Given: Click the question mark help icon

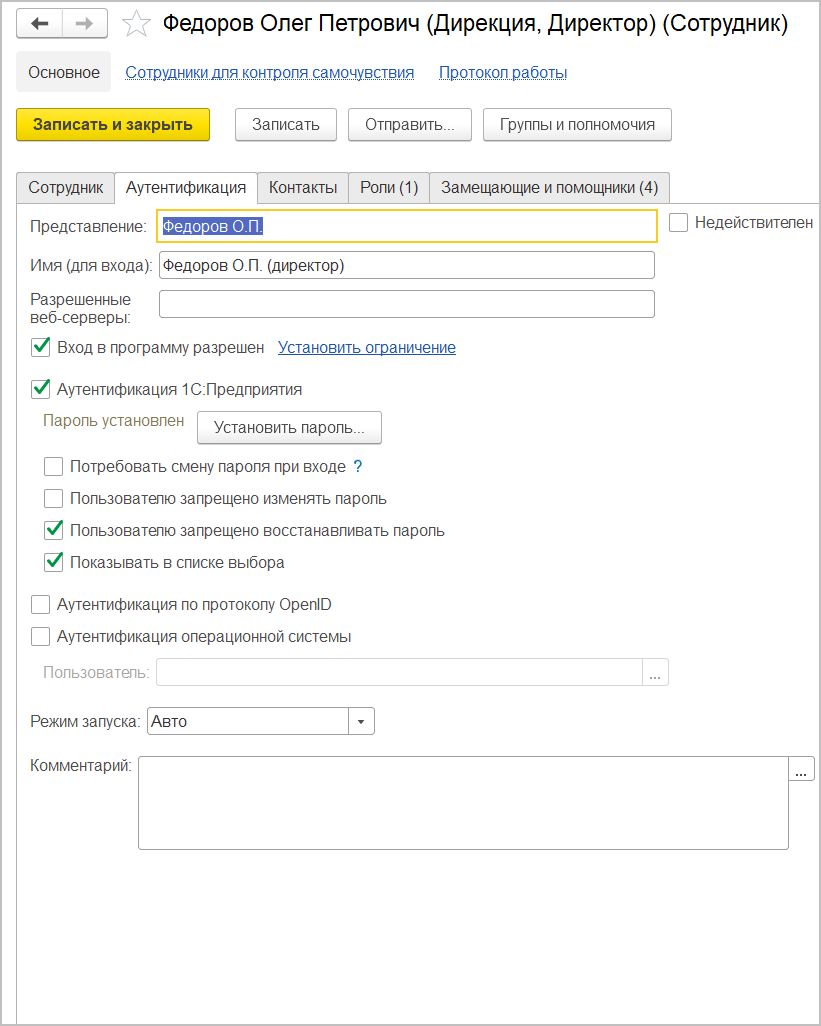Looking at the screenshot, I should pos(358,467).
